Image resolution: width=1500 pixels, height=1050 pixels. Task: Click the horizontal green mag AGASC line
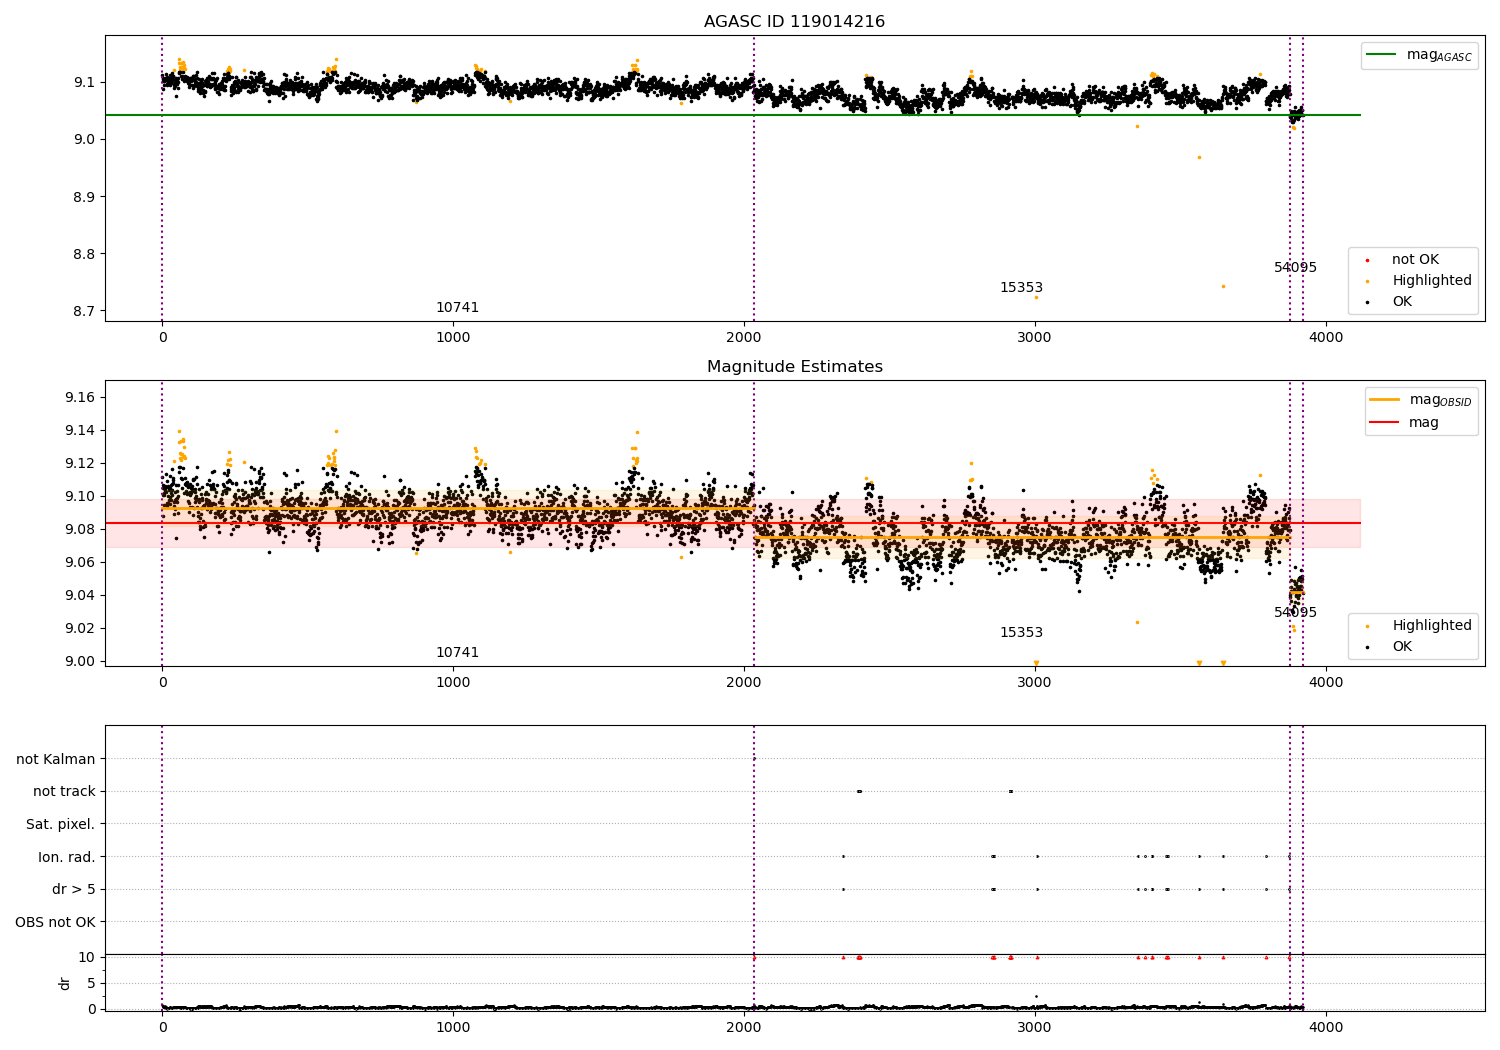[x=732, y=115]
